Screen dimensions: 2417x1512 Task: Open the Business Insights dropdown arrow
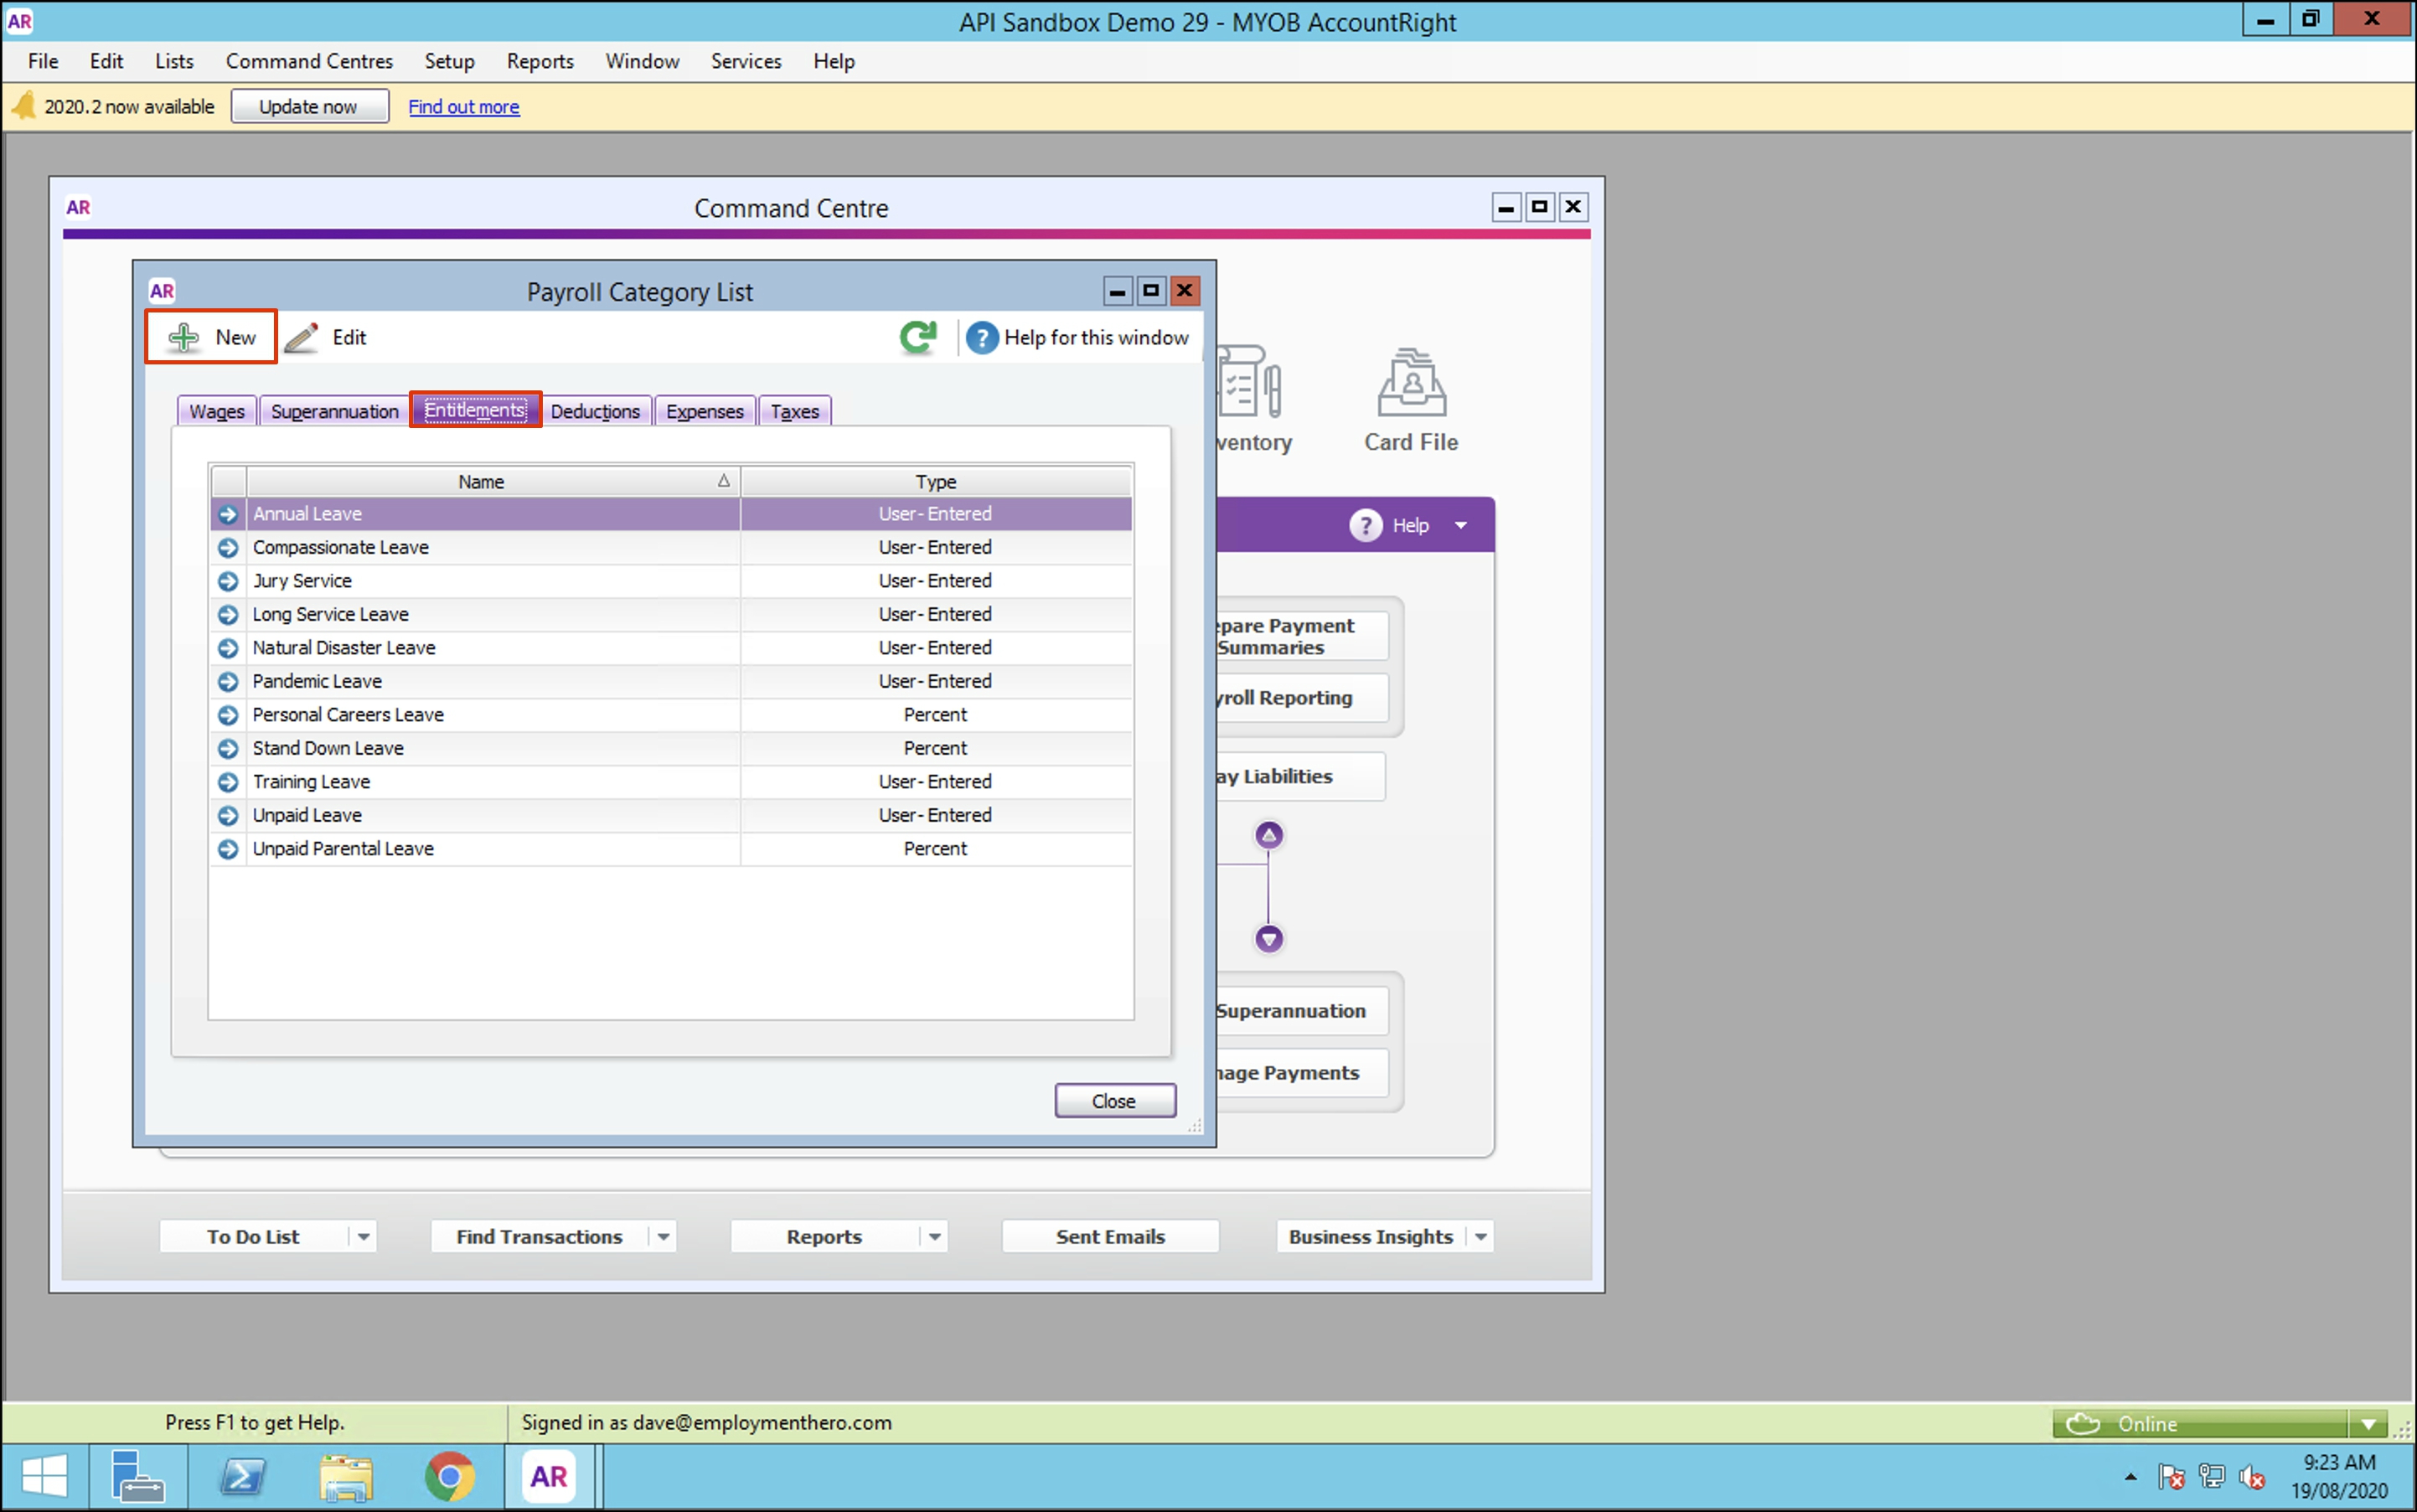(x=1480, y=1237)
